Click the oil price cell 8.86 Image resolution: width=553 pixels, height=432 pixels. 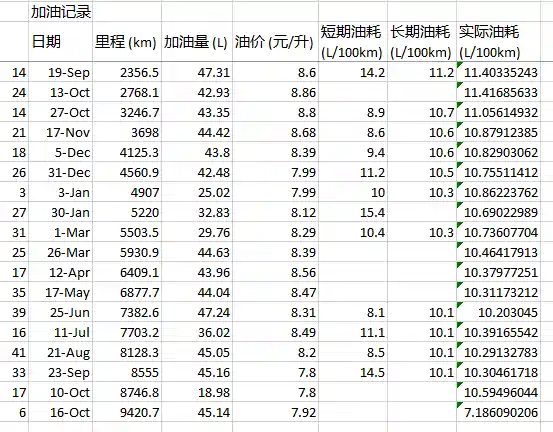click(x=275, y=92)
